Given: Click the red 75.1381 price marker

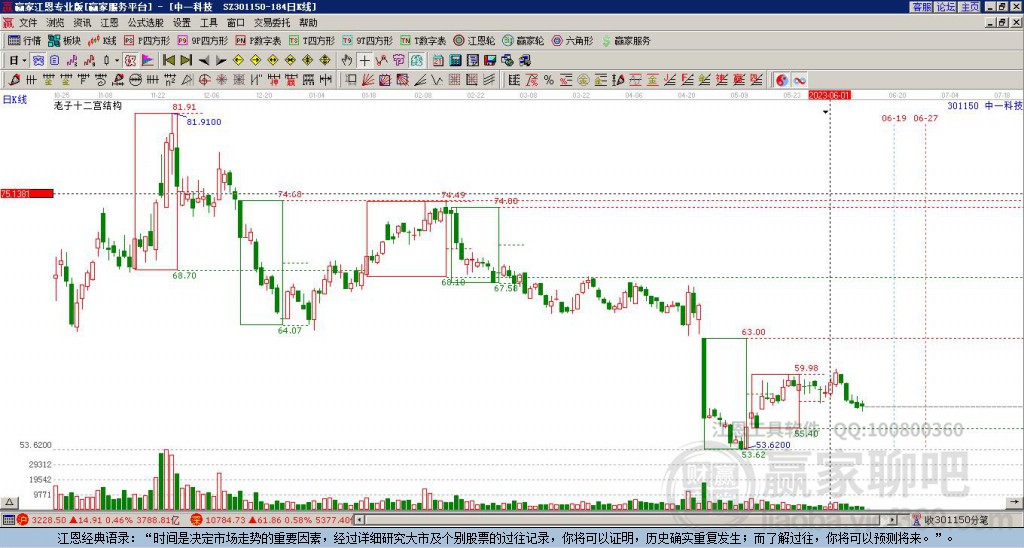Looking at the screenshot, I should click(x=27, y=193).
